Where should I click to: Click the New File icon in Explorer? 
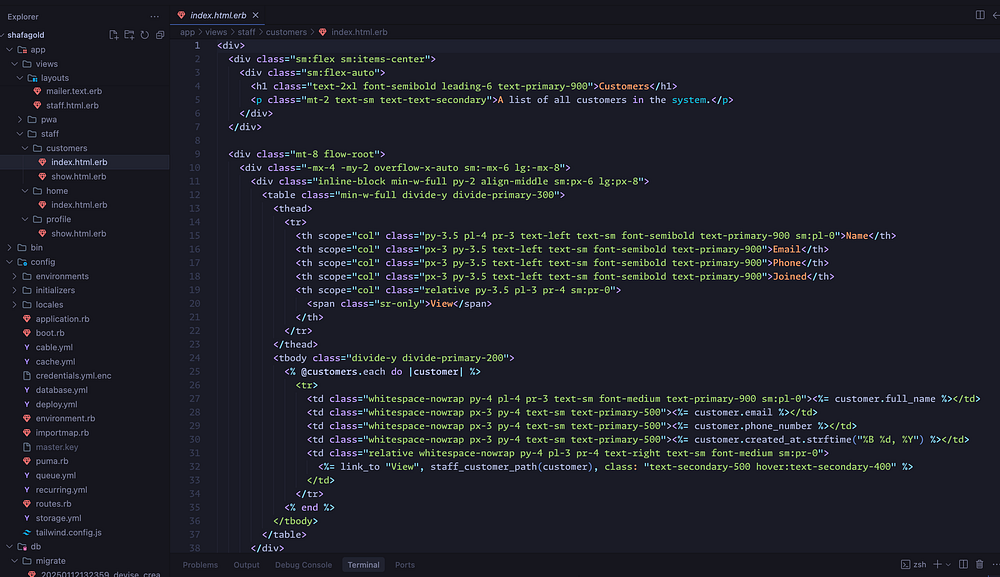[114, 35]
